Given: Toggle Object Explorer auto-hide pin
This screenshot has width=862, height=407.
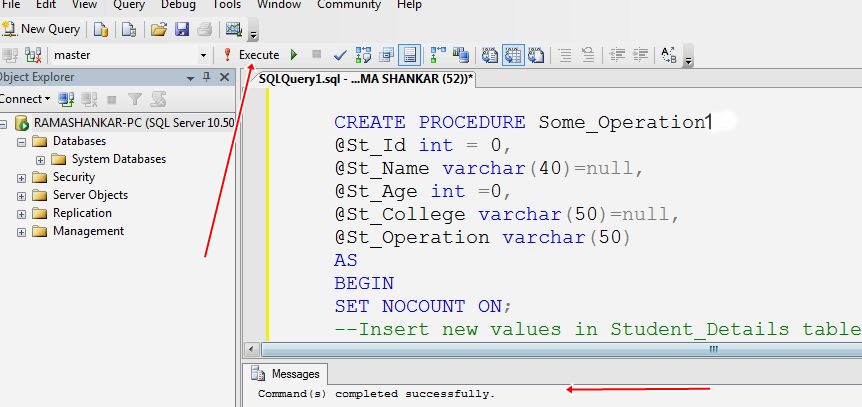Looking at the screenshot, I should pos(207,78).
